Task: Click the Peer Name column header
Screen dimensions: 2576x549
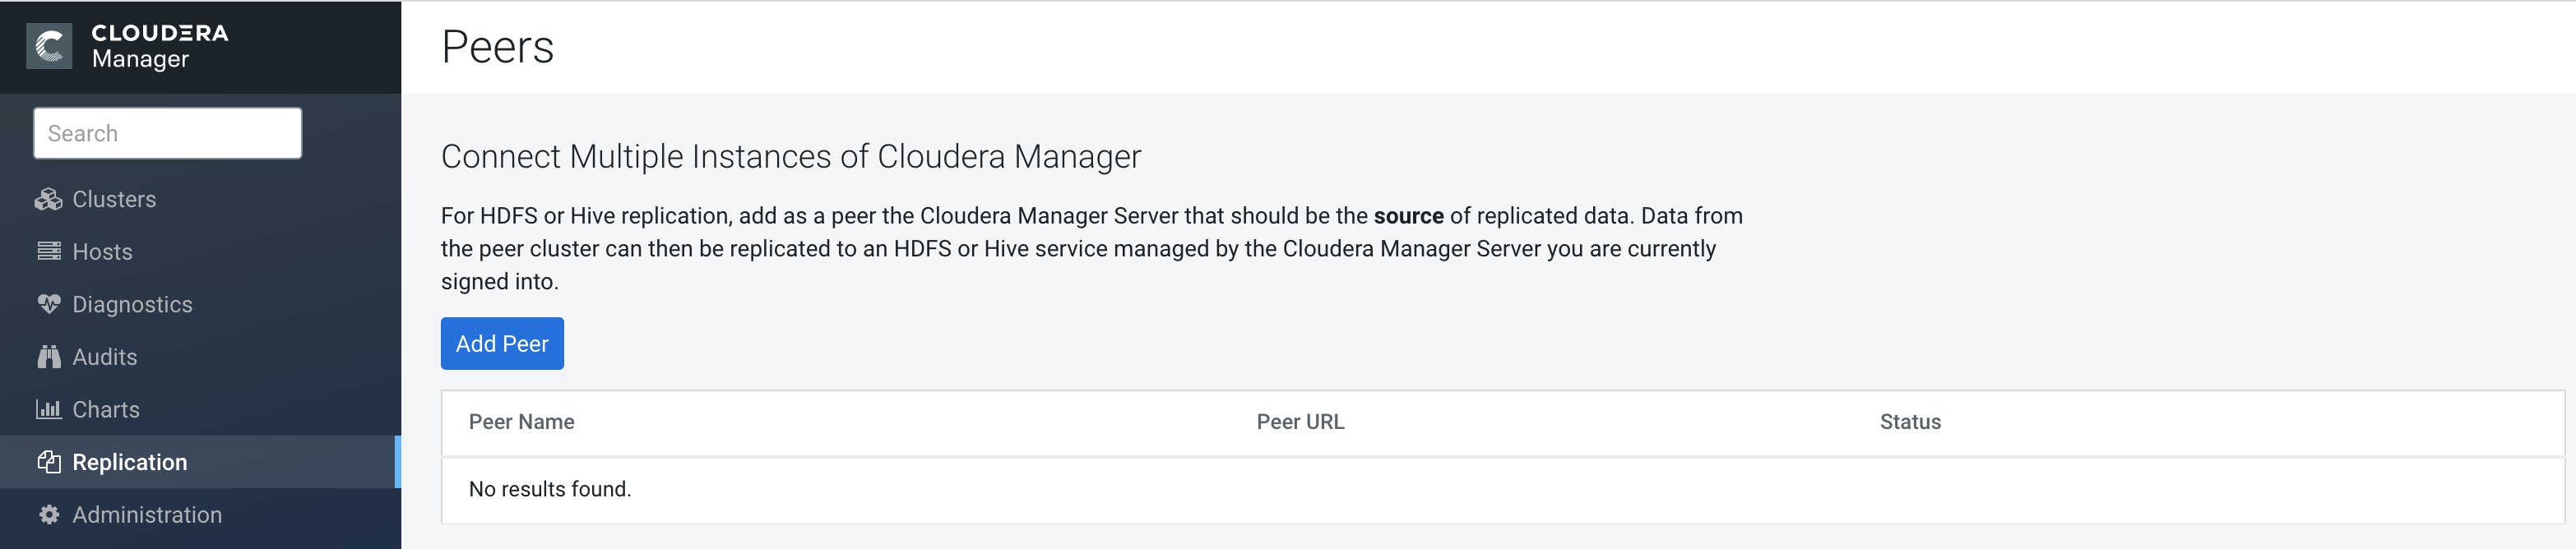Action: coord(522,421)
